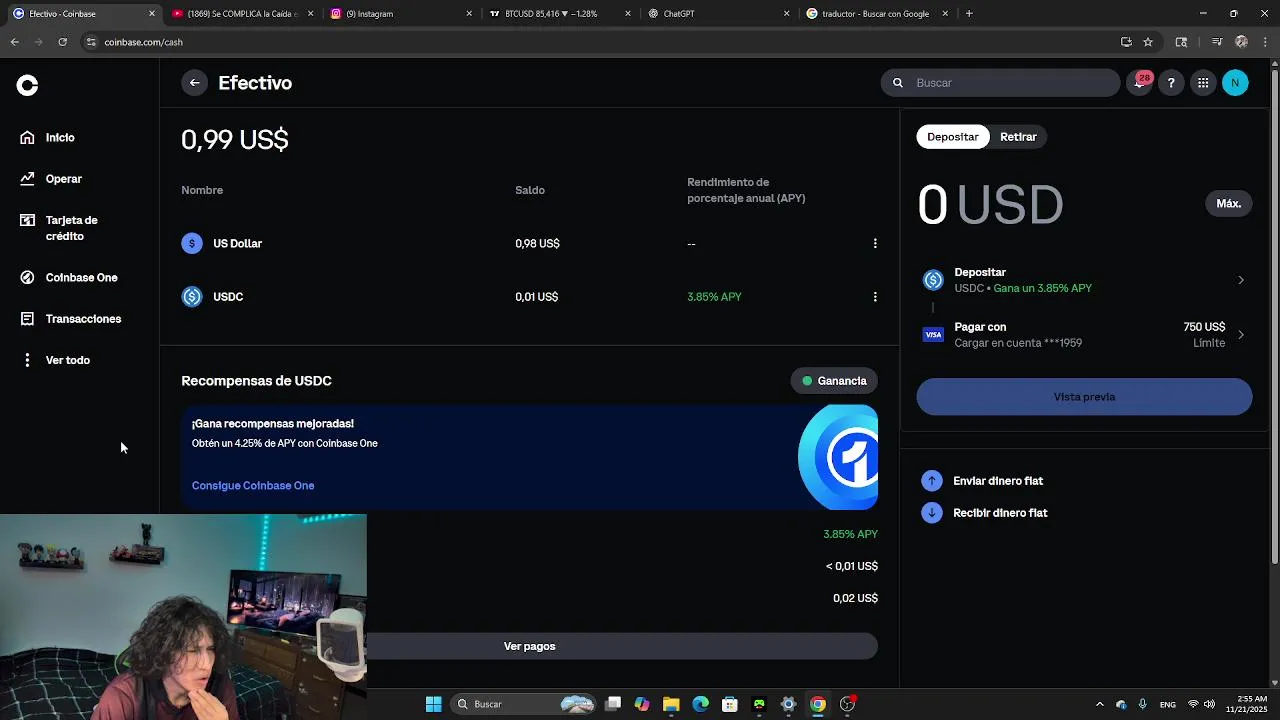Expand the Pagar con payment method selector
Viewport: 1280px width, 720px height.
(x=1084, y=335)
